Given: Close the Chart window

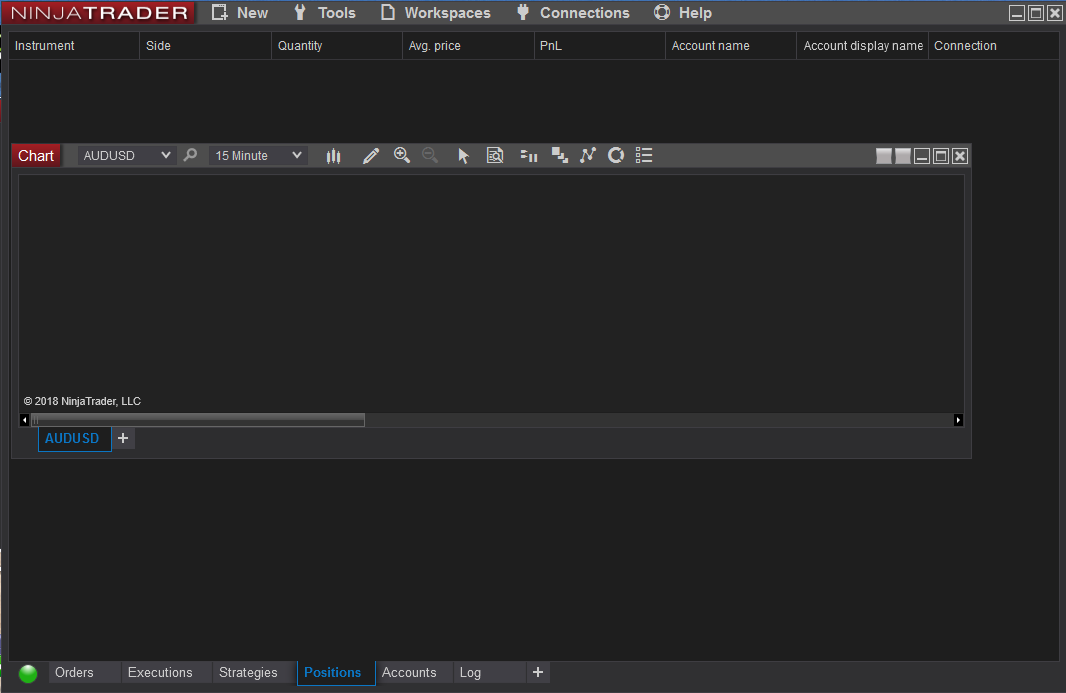Looking at the screenshot, I should coord(960,156).
